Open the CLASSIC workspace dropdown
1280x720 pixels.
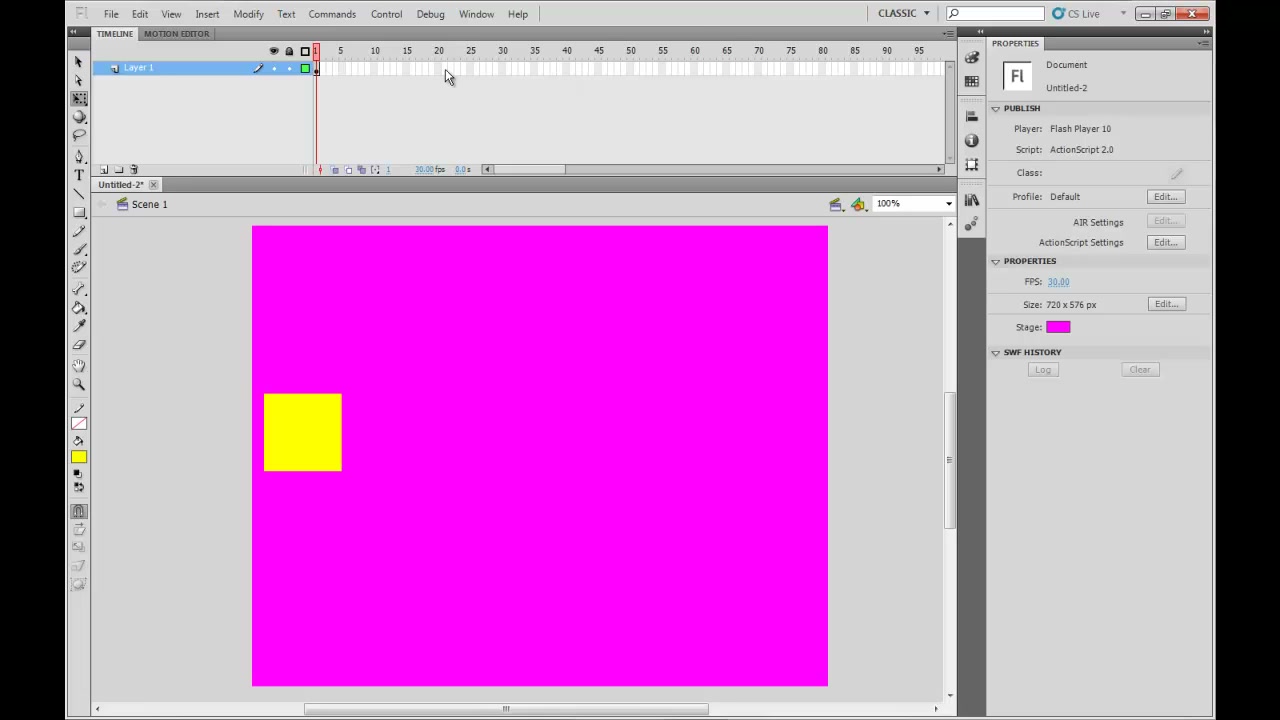pyautogui.click(x=904, y=13)
